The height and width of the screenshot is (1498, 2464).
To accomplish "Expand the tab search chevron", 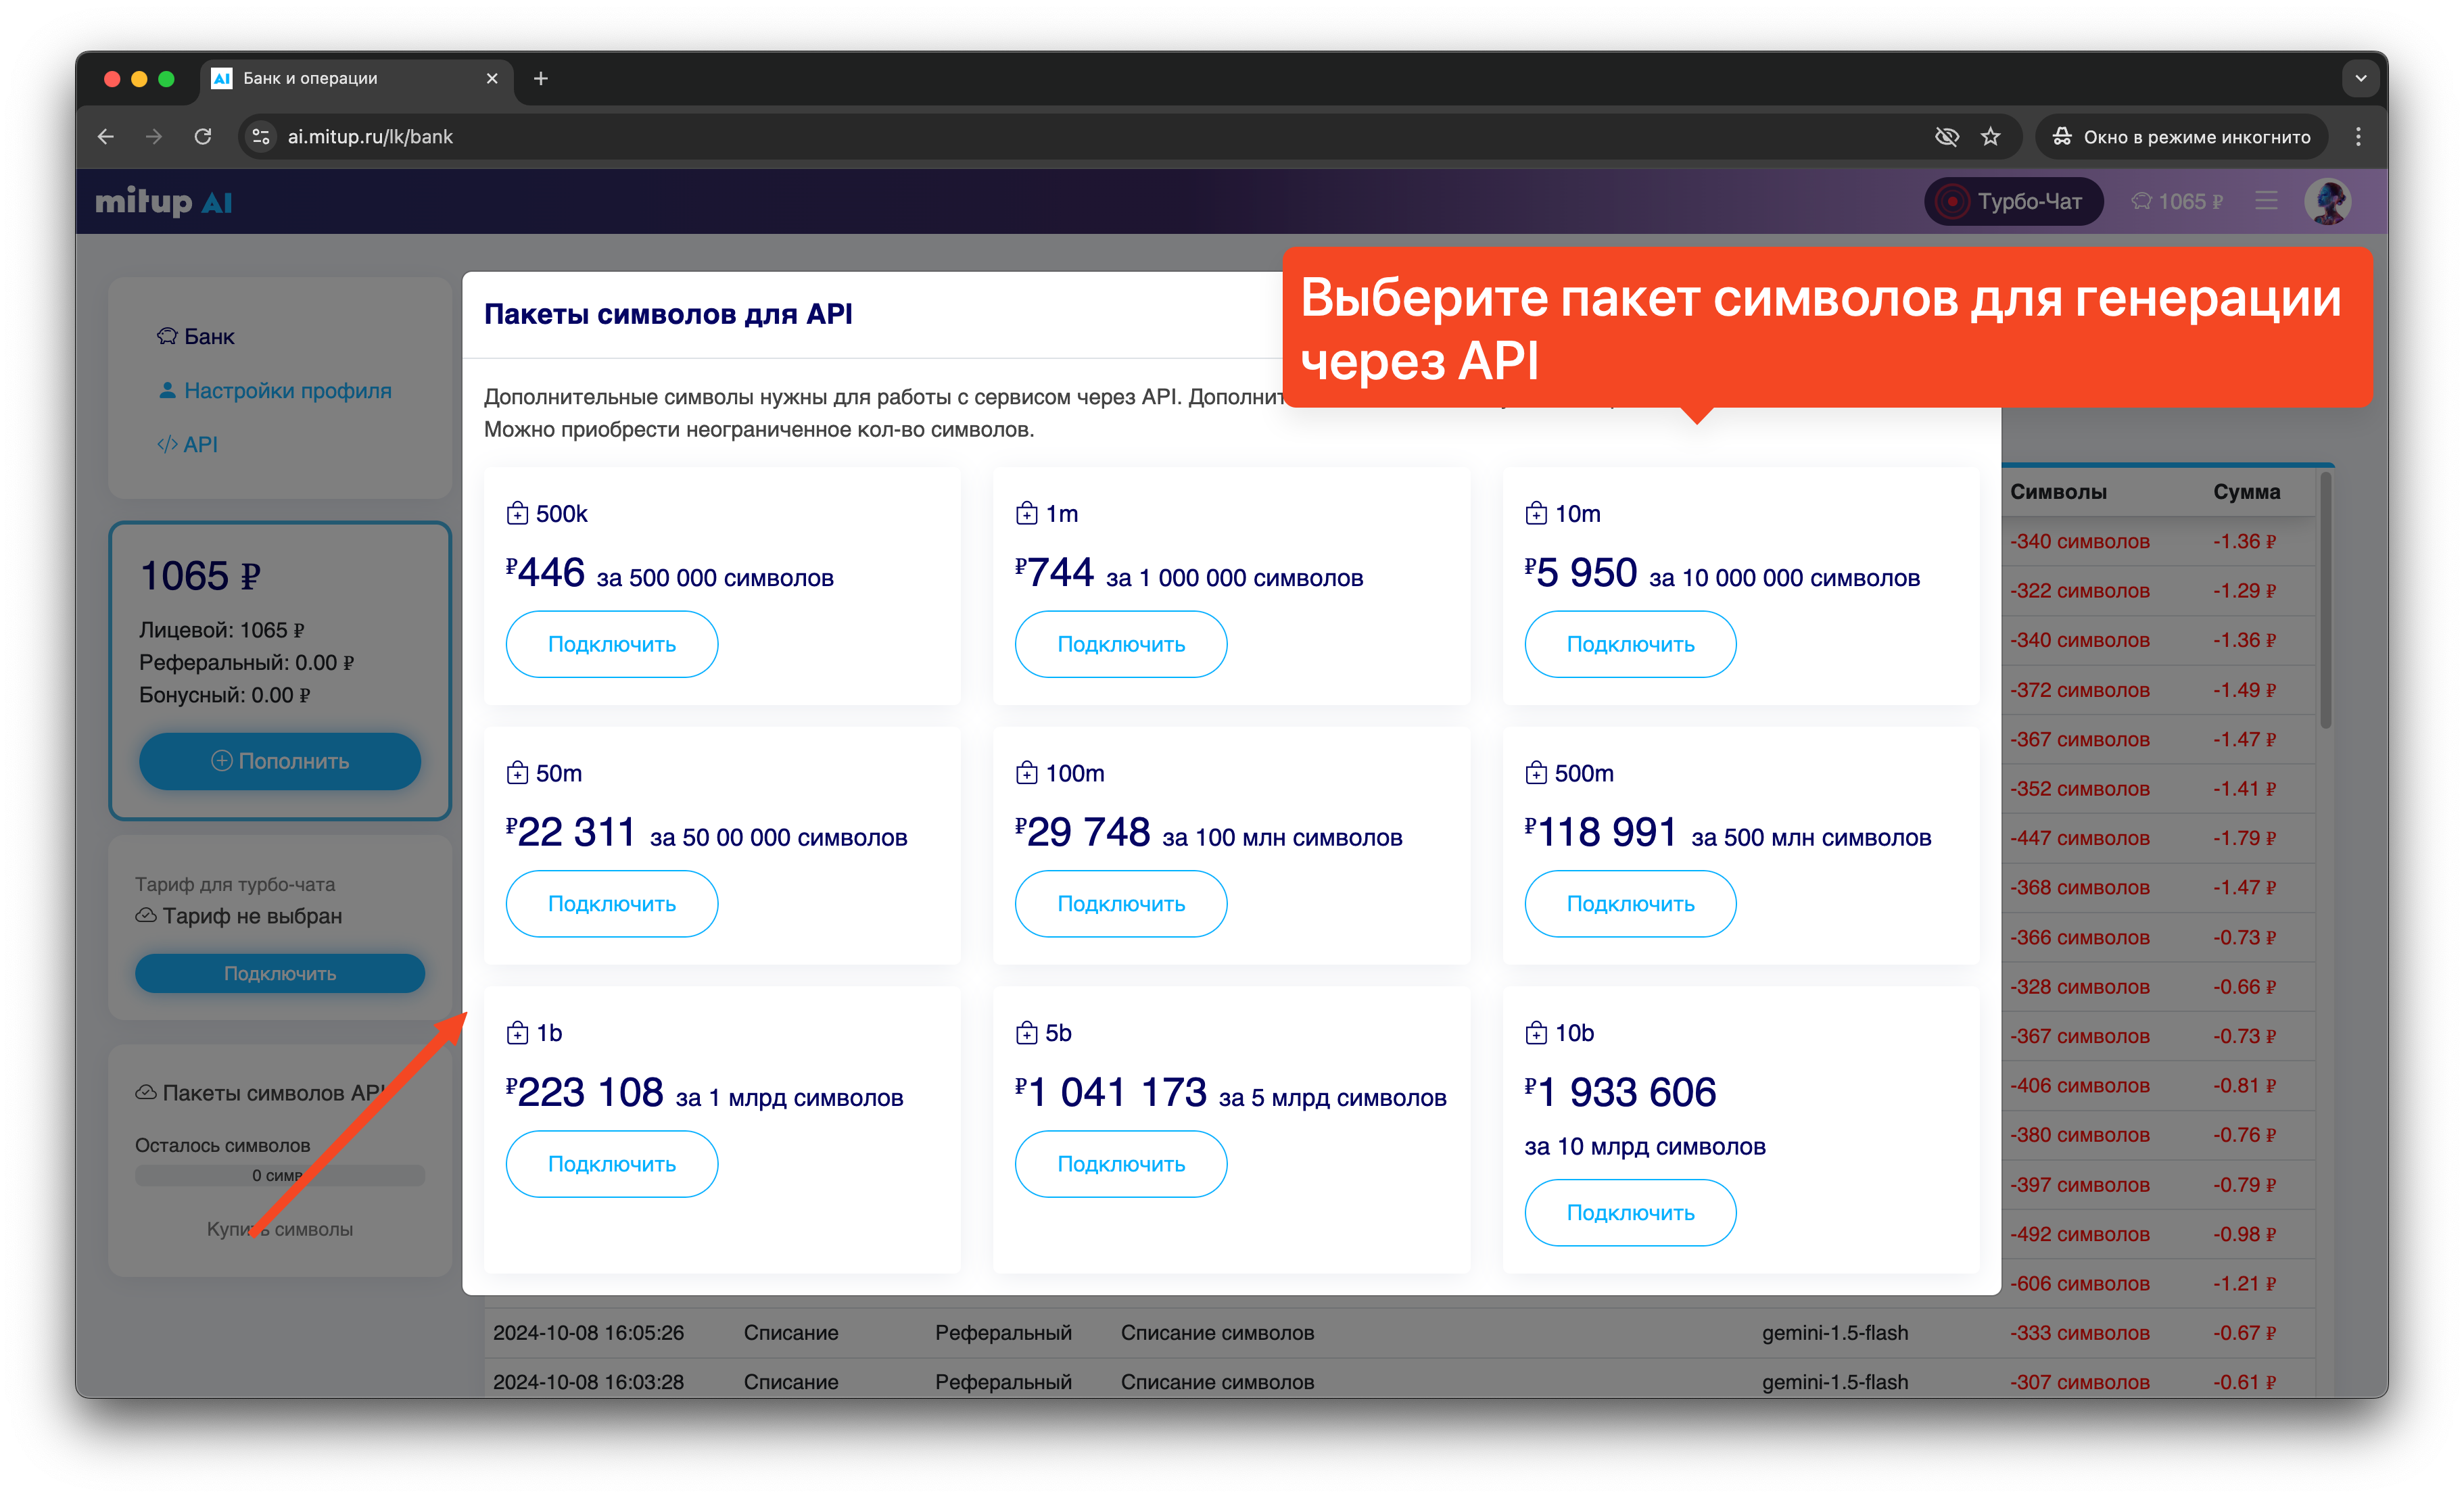I will tap(2360, 78).
